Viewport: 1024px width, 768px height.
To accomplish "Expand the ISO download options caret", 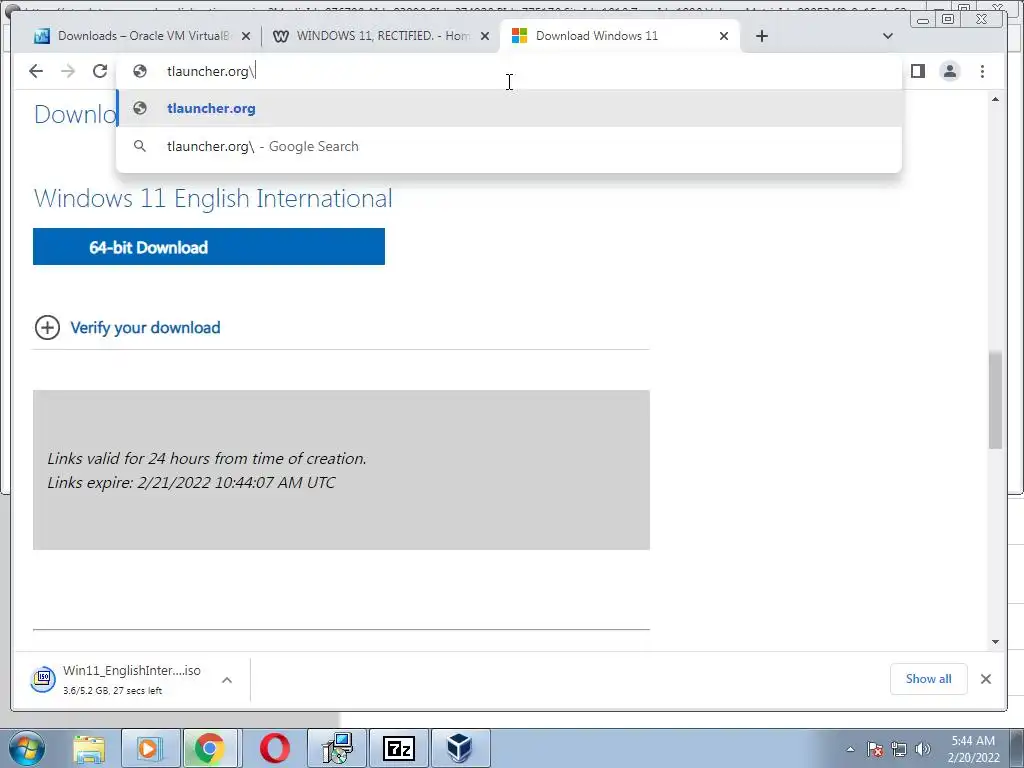I will tap(227, 680).
